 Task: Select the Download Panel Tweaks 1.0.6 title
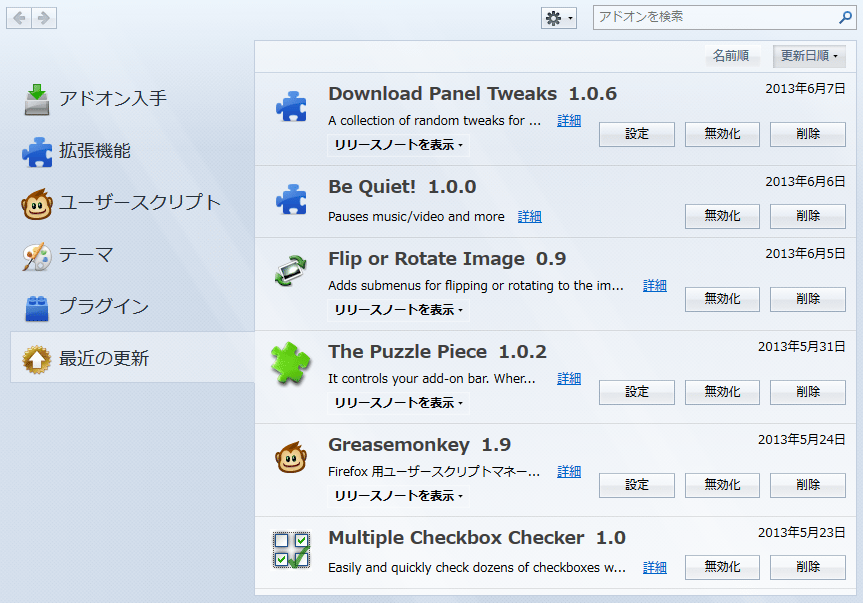(472, 94)
